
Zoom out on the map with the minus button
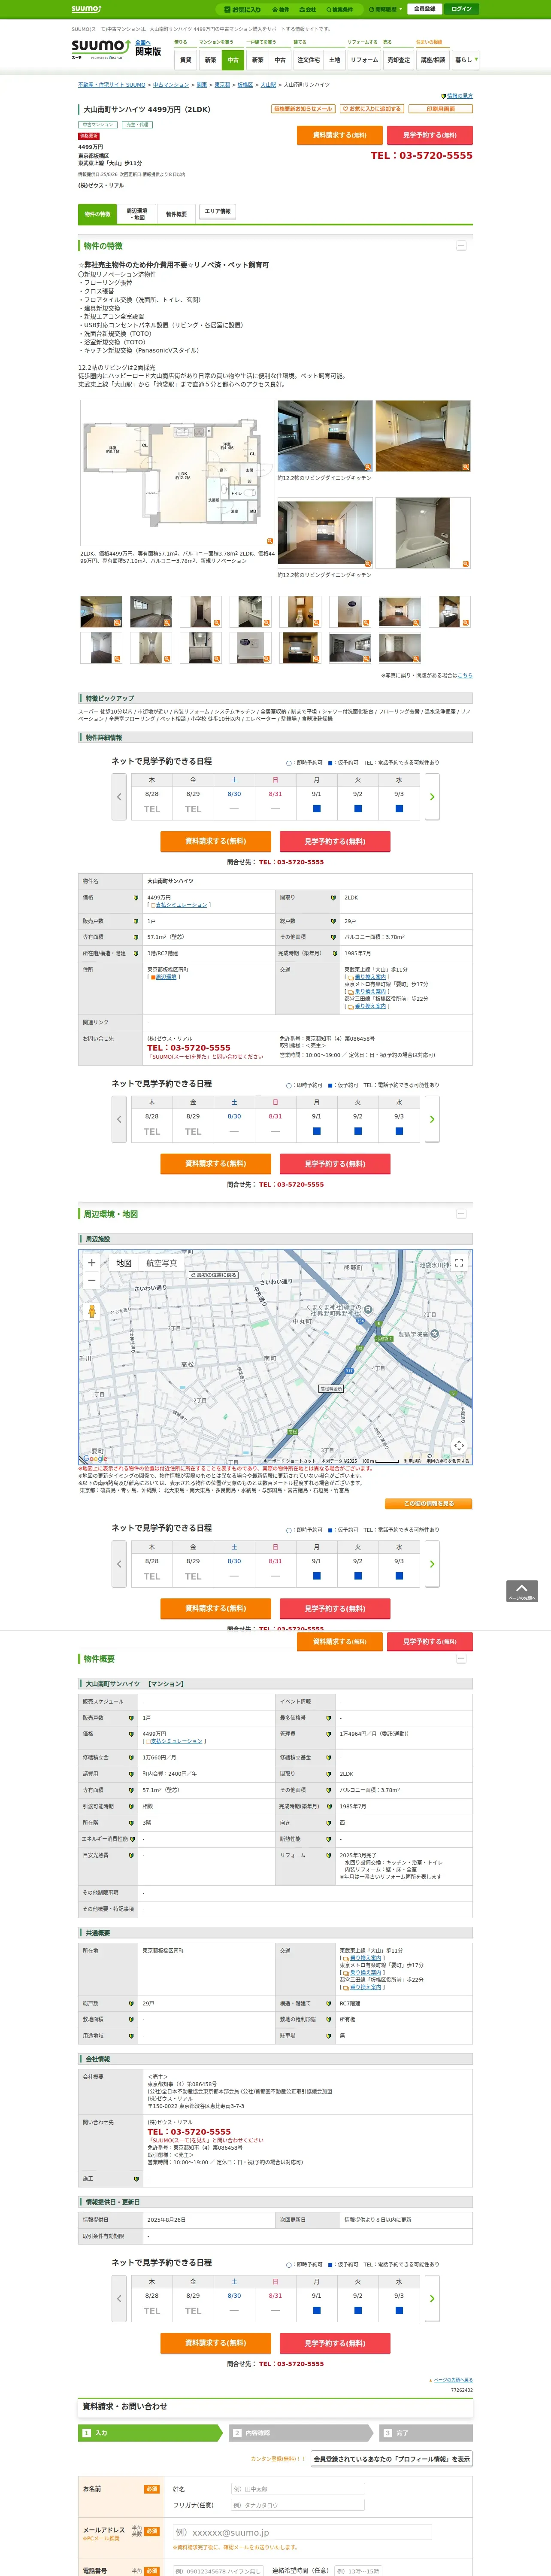coord(92,1280)
